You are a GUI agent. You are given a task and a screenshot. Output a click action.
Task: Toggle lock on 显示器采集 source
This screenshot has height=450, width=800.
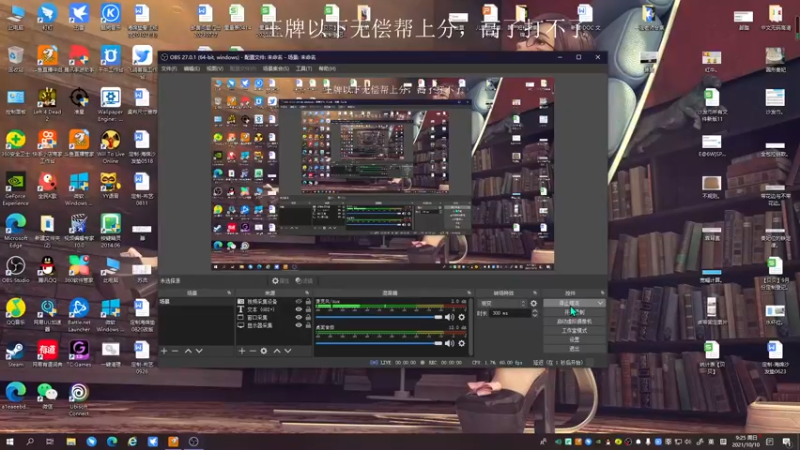308,325
